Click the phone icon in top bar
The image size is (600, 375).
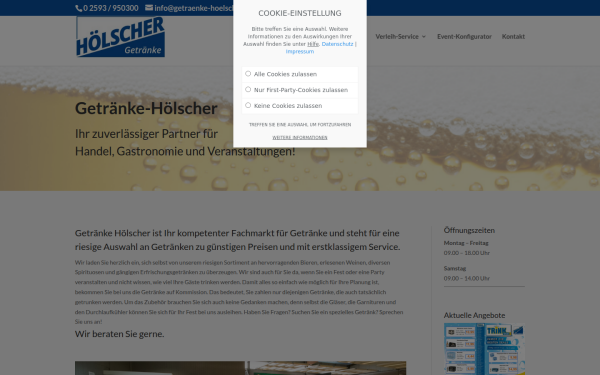click(x=78, y=8)
